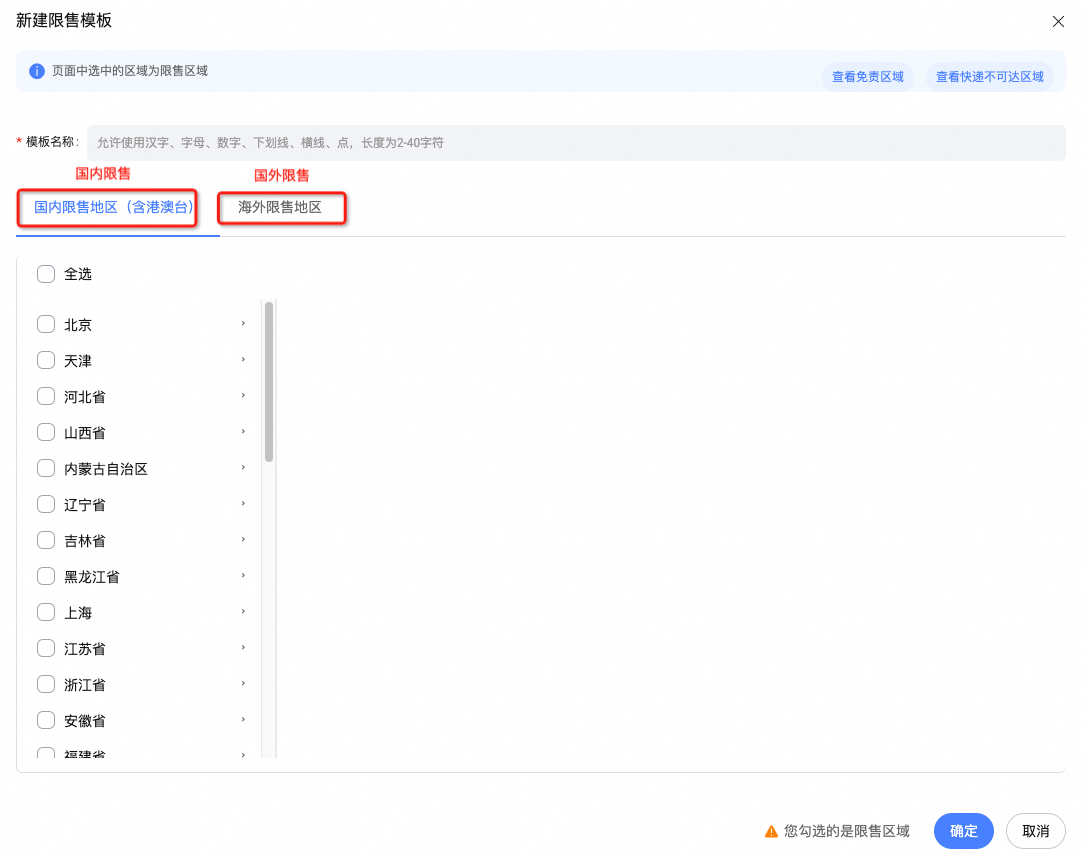The image size is (1087, 857).
Task: Expand the 河北省 sub-regions chevron
Action: [243, 396]
